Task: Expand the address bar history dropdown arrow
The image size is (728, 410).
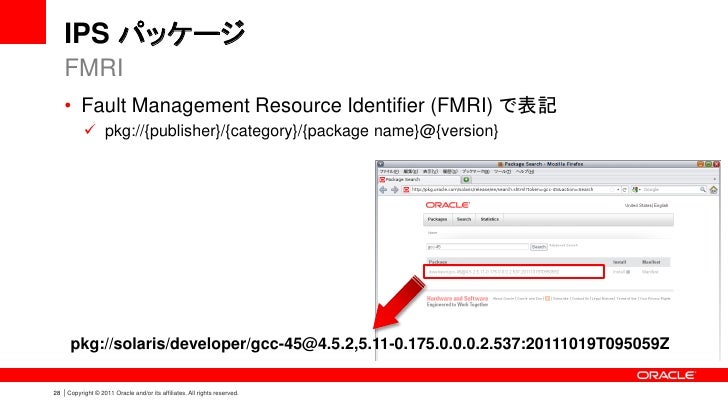Action: tap(618, 189)
